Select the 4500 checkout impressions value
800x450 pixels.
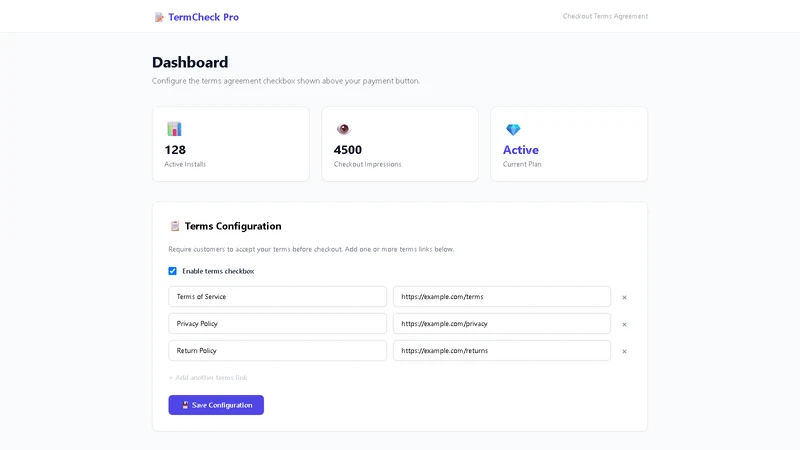[x=347, y=150]
